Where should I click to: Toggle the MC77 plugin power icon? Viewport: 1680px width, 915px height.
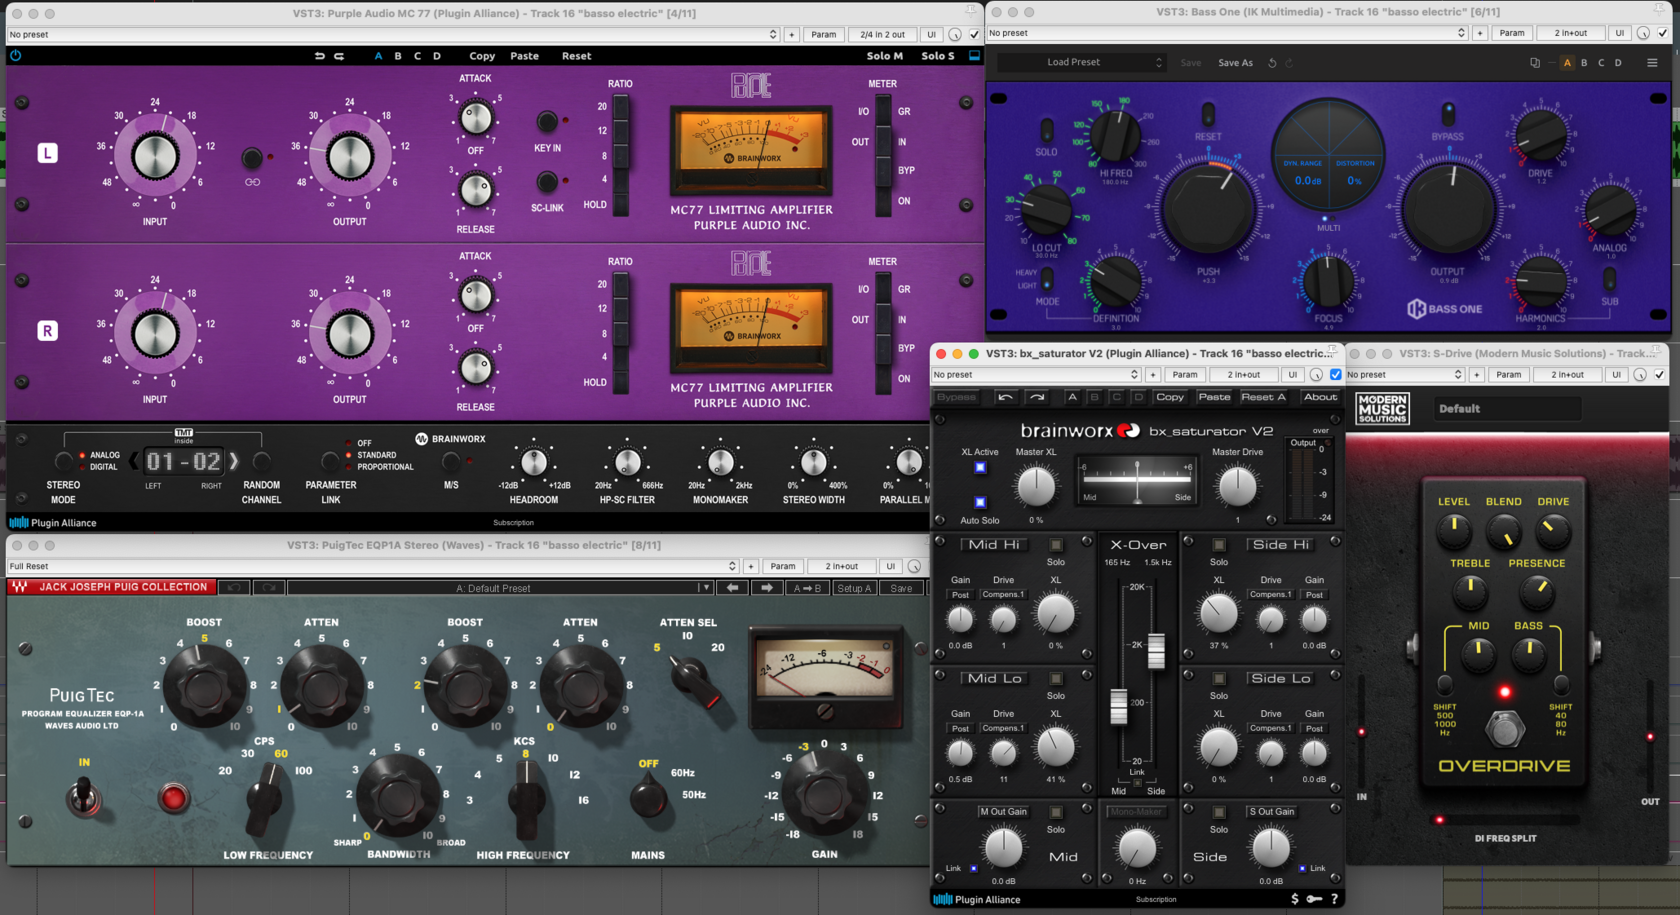click(x=15, y=56)
